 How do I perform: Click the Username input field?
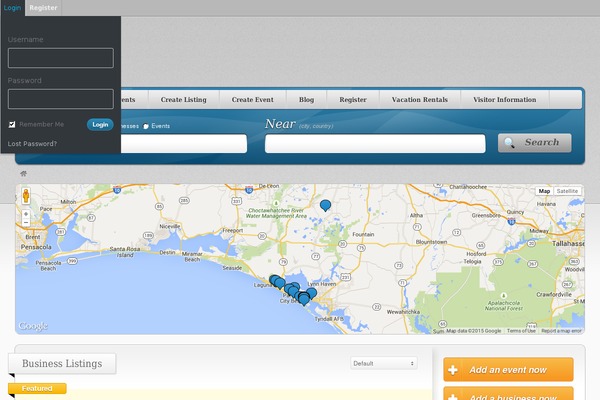pos(60,58)
